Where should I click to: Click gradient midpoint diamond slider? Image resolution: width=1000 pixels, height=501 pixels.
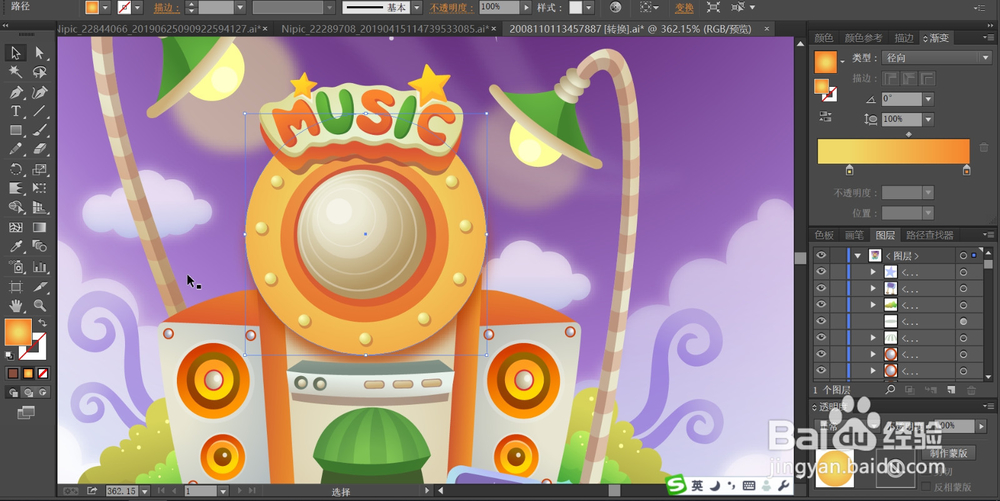click(909, 134)
